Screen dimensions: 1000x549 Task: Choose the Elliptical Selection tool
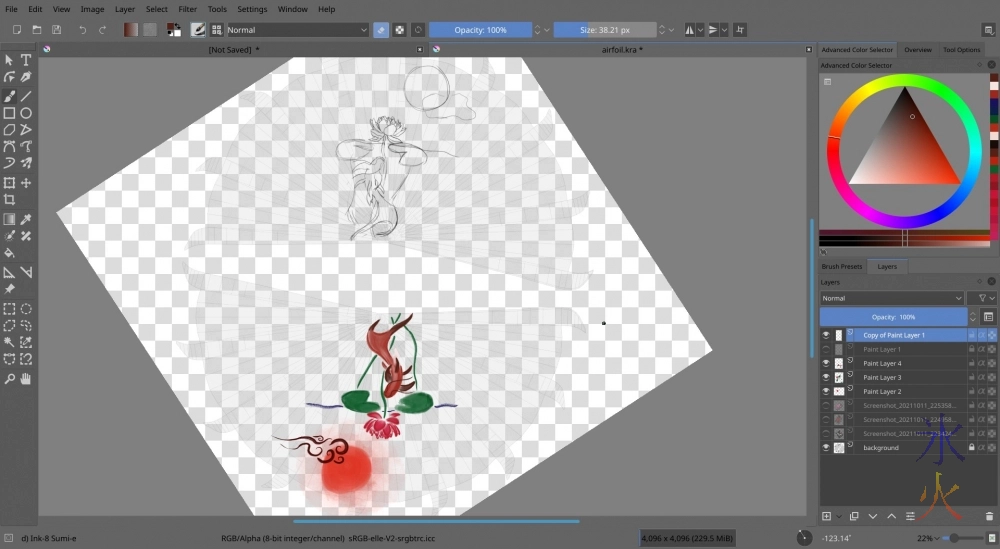27,309
